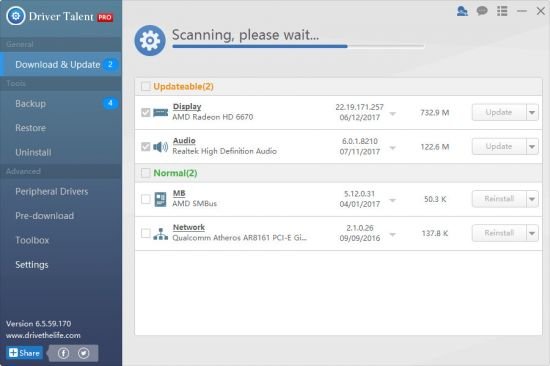Visit www.drivethelife.com link
This screenshot has height=366, width=550.
pyautogui.click(x=43, y=335)
